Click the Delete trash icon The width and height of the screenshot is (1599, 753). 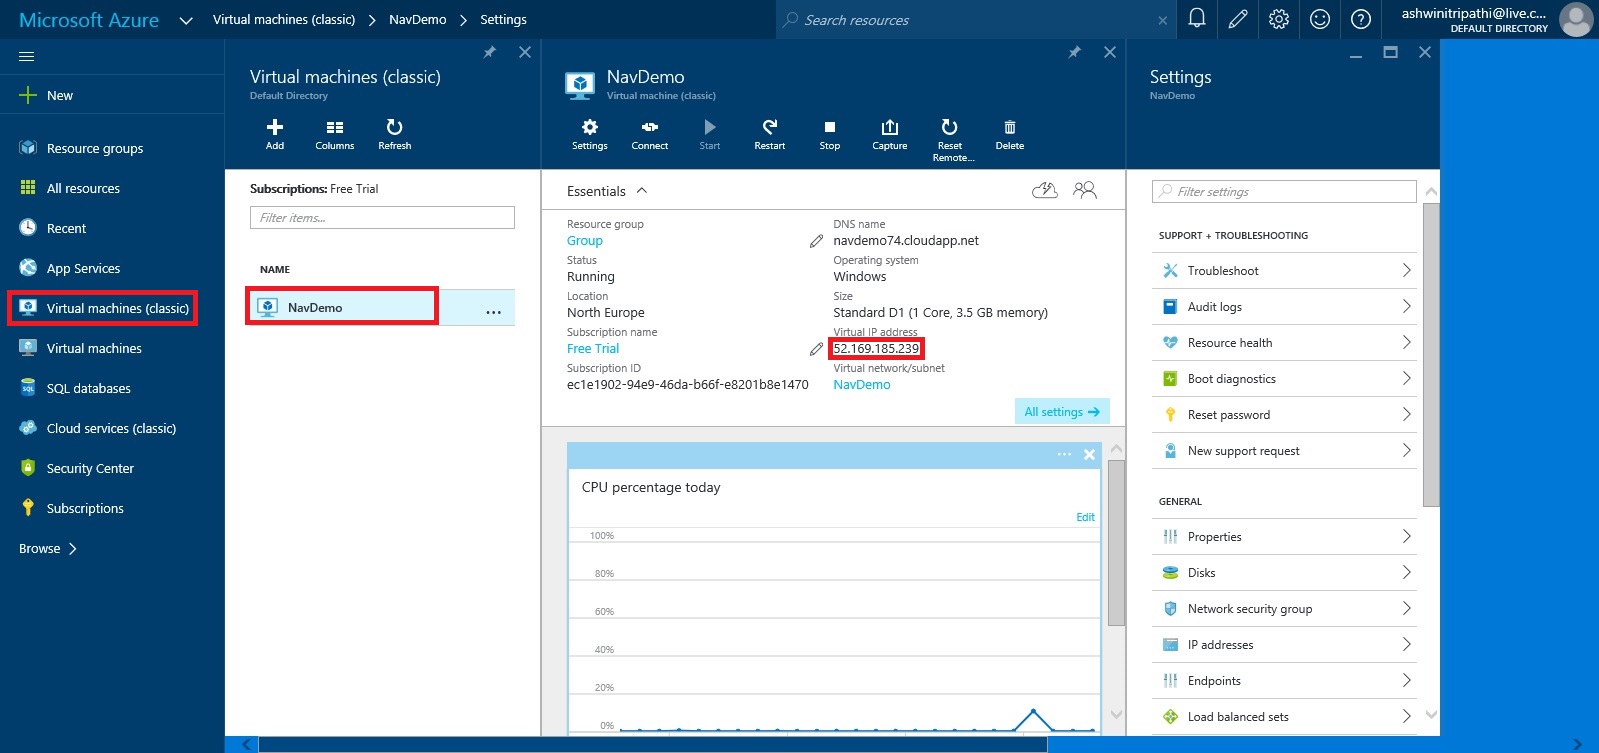pos(1009,128)
